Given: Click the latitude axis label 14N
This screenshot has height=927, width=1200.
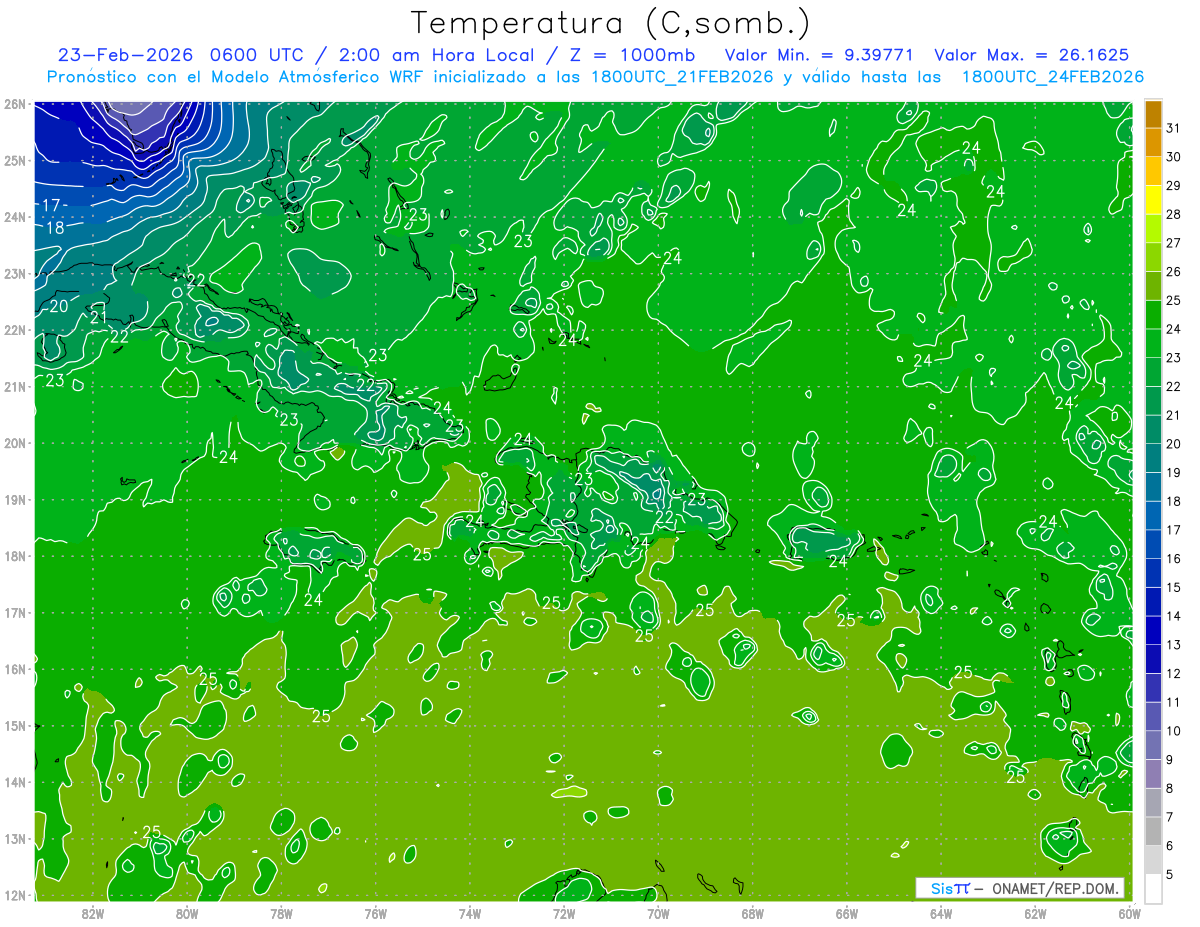Looking at the screenshot, I should [15, 782].
